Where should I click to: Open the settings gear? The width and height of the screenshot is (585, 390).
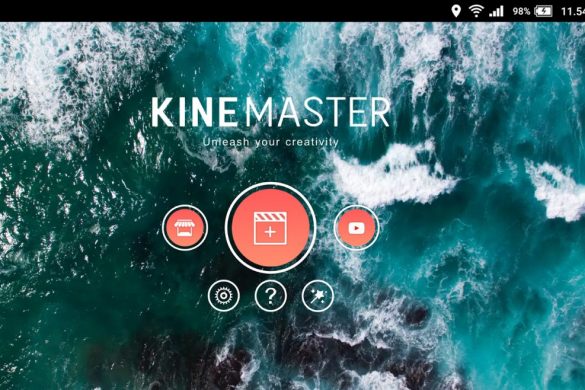(x=223, y=296)
